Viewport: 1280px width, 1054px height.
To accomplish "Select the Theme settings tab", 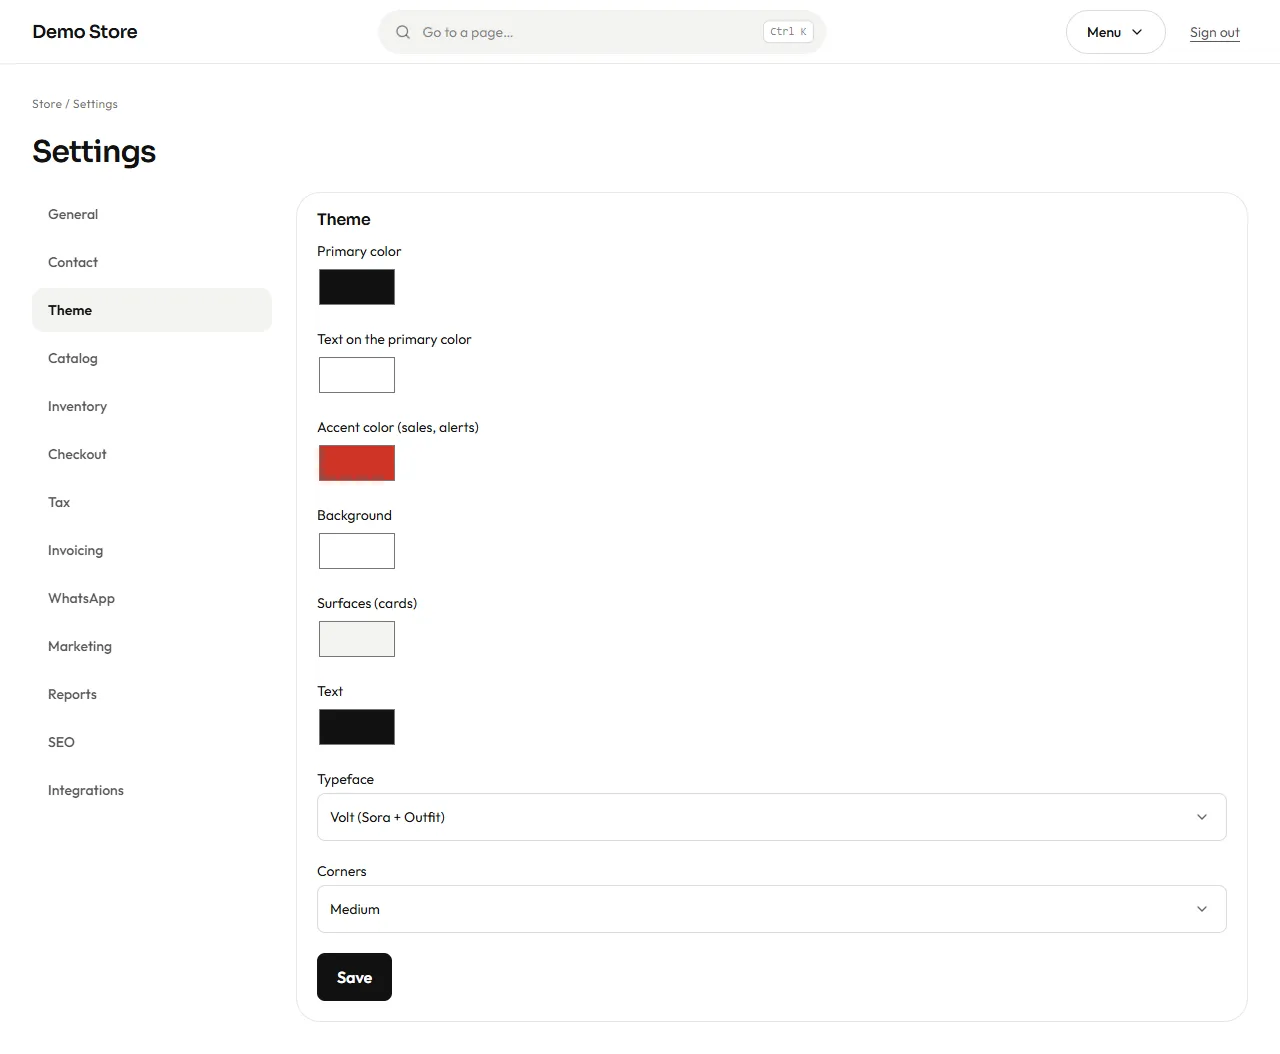I will coord(152,310).
